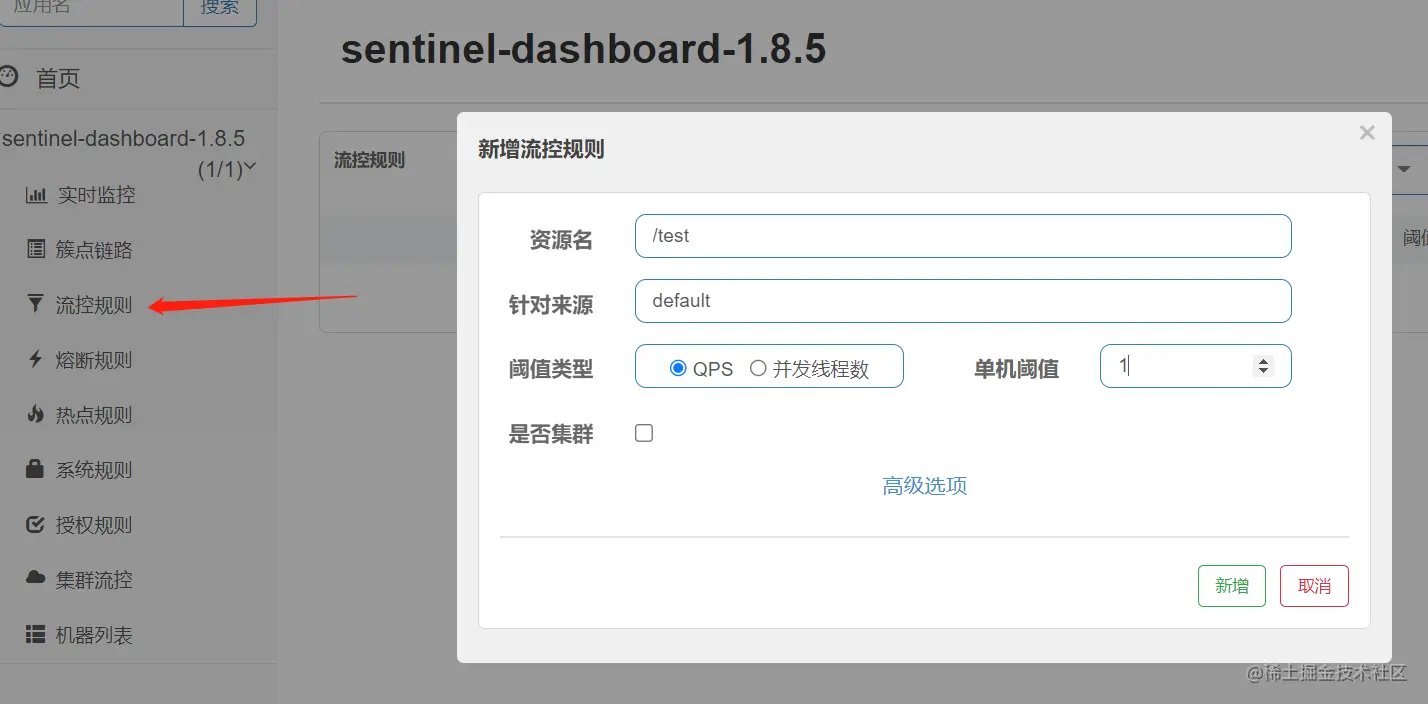Expand the 高级选项 advanced options
Viewport: 1428px width, 704px height.
(924, 486)
